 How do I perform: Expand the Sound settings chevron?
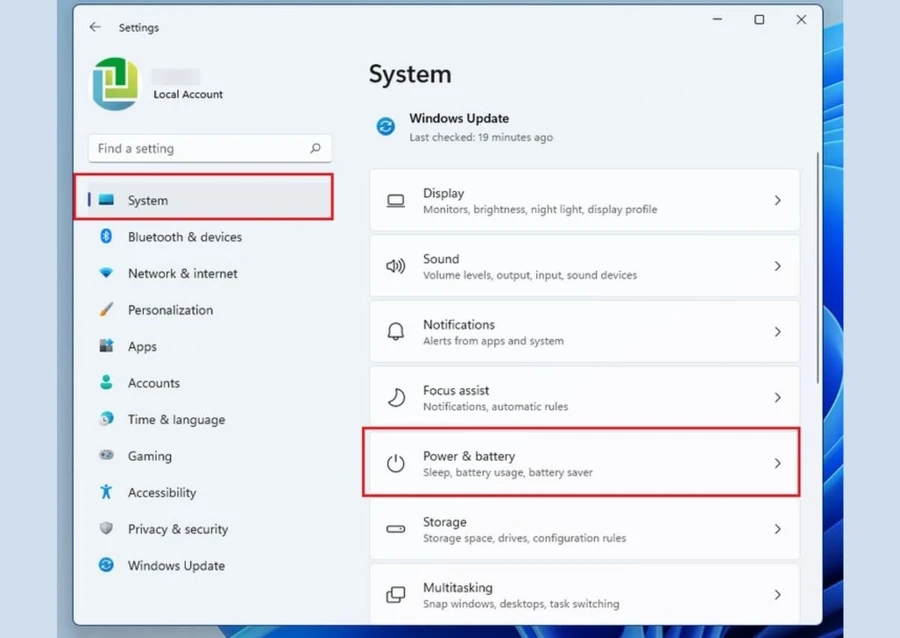point(778,266)
